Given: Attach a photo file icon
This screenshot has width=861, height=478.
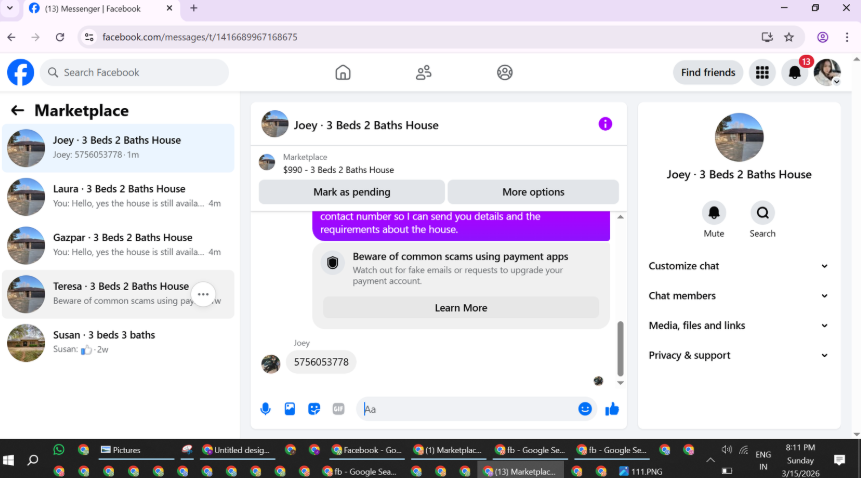Looking at the screenshot, I should pyautogui.click(x=290, y=409).
